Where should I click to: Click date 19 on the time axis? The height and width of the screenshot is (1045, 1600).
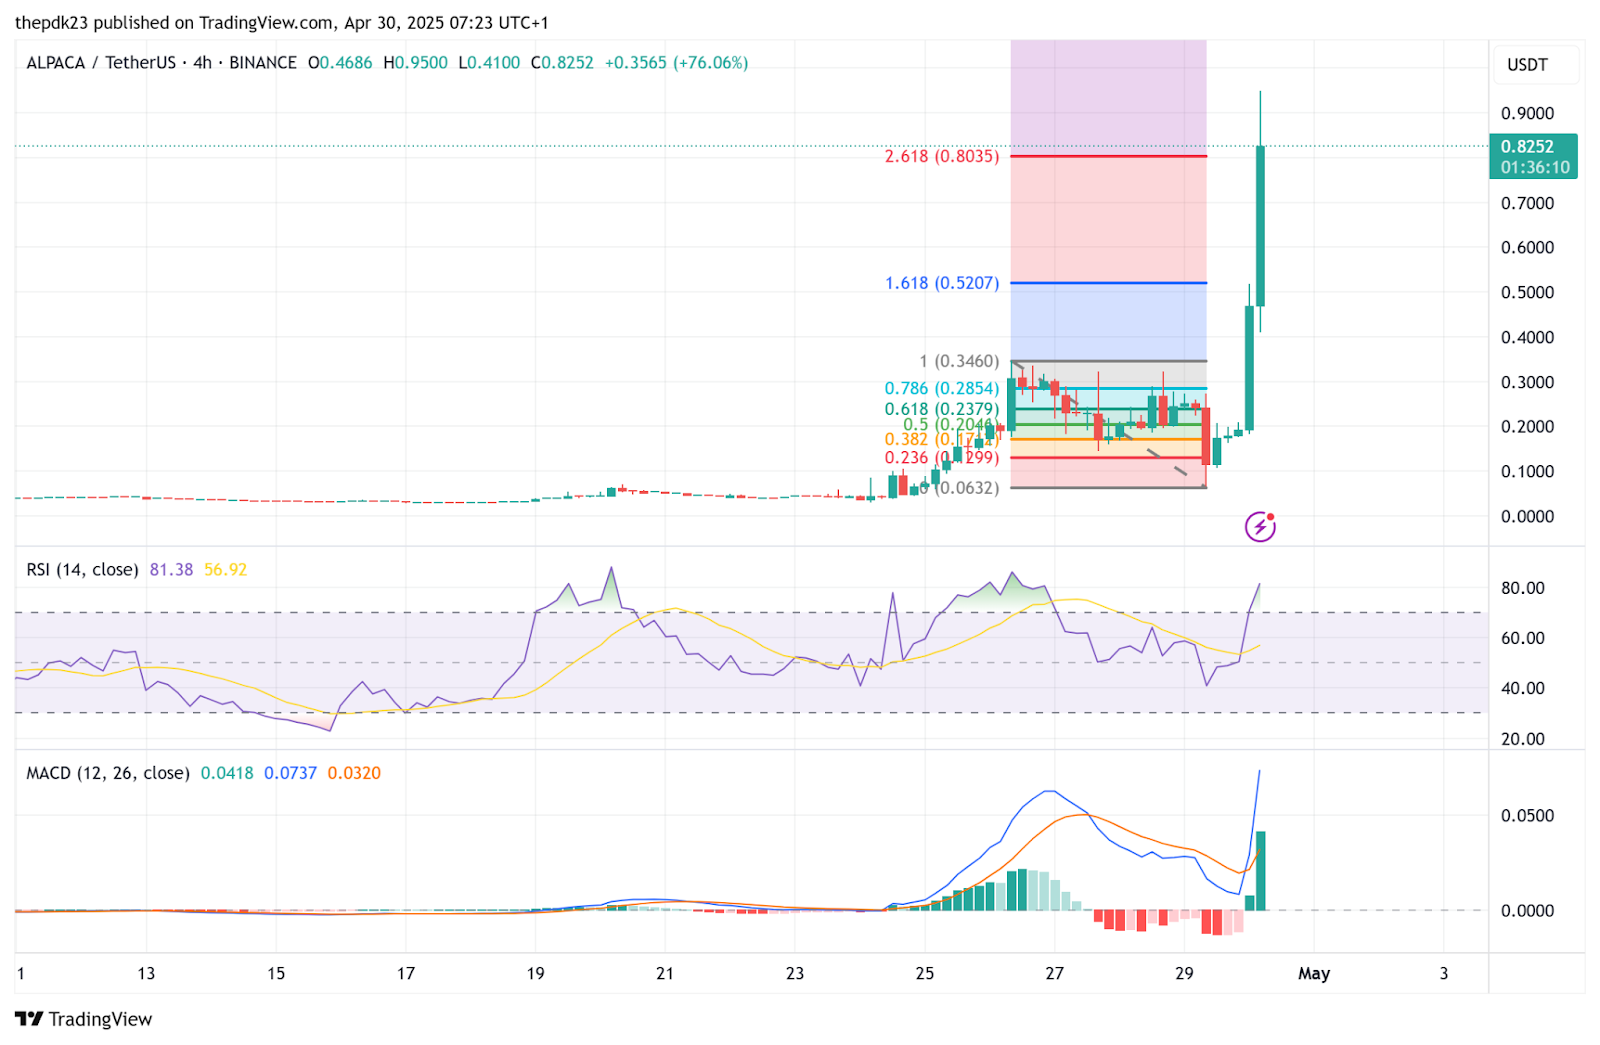[535, 973]
